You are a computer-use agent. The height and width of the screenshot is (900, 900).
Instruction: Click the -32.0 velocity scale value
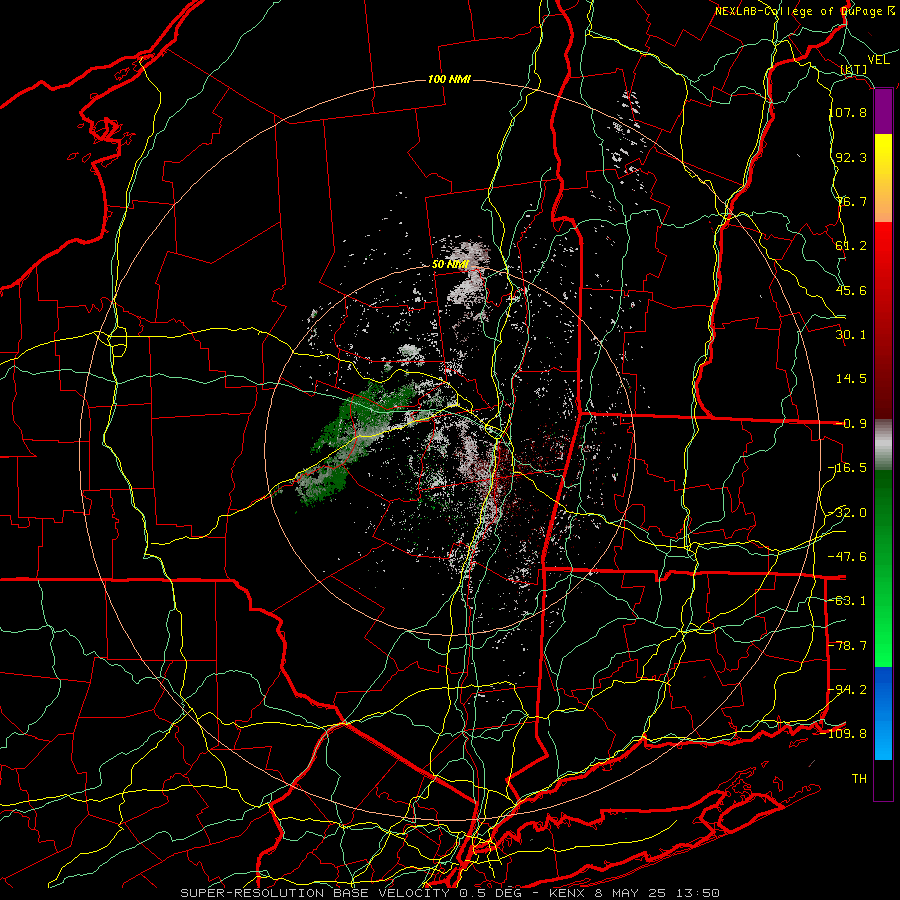[x=847, y=513]
